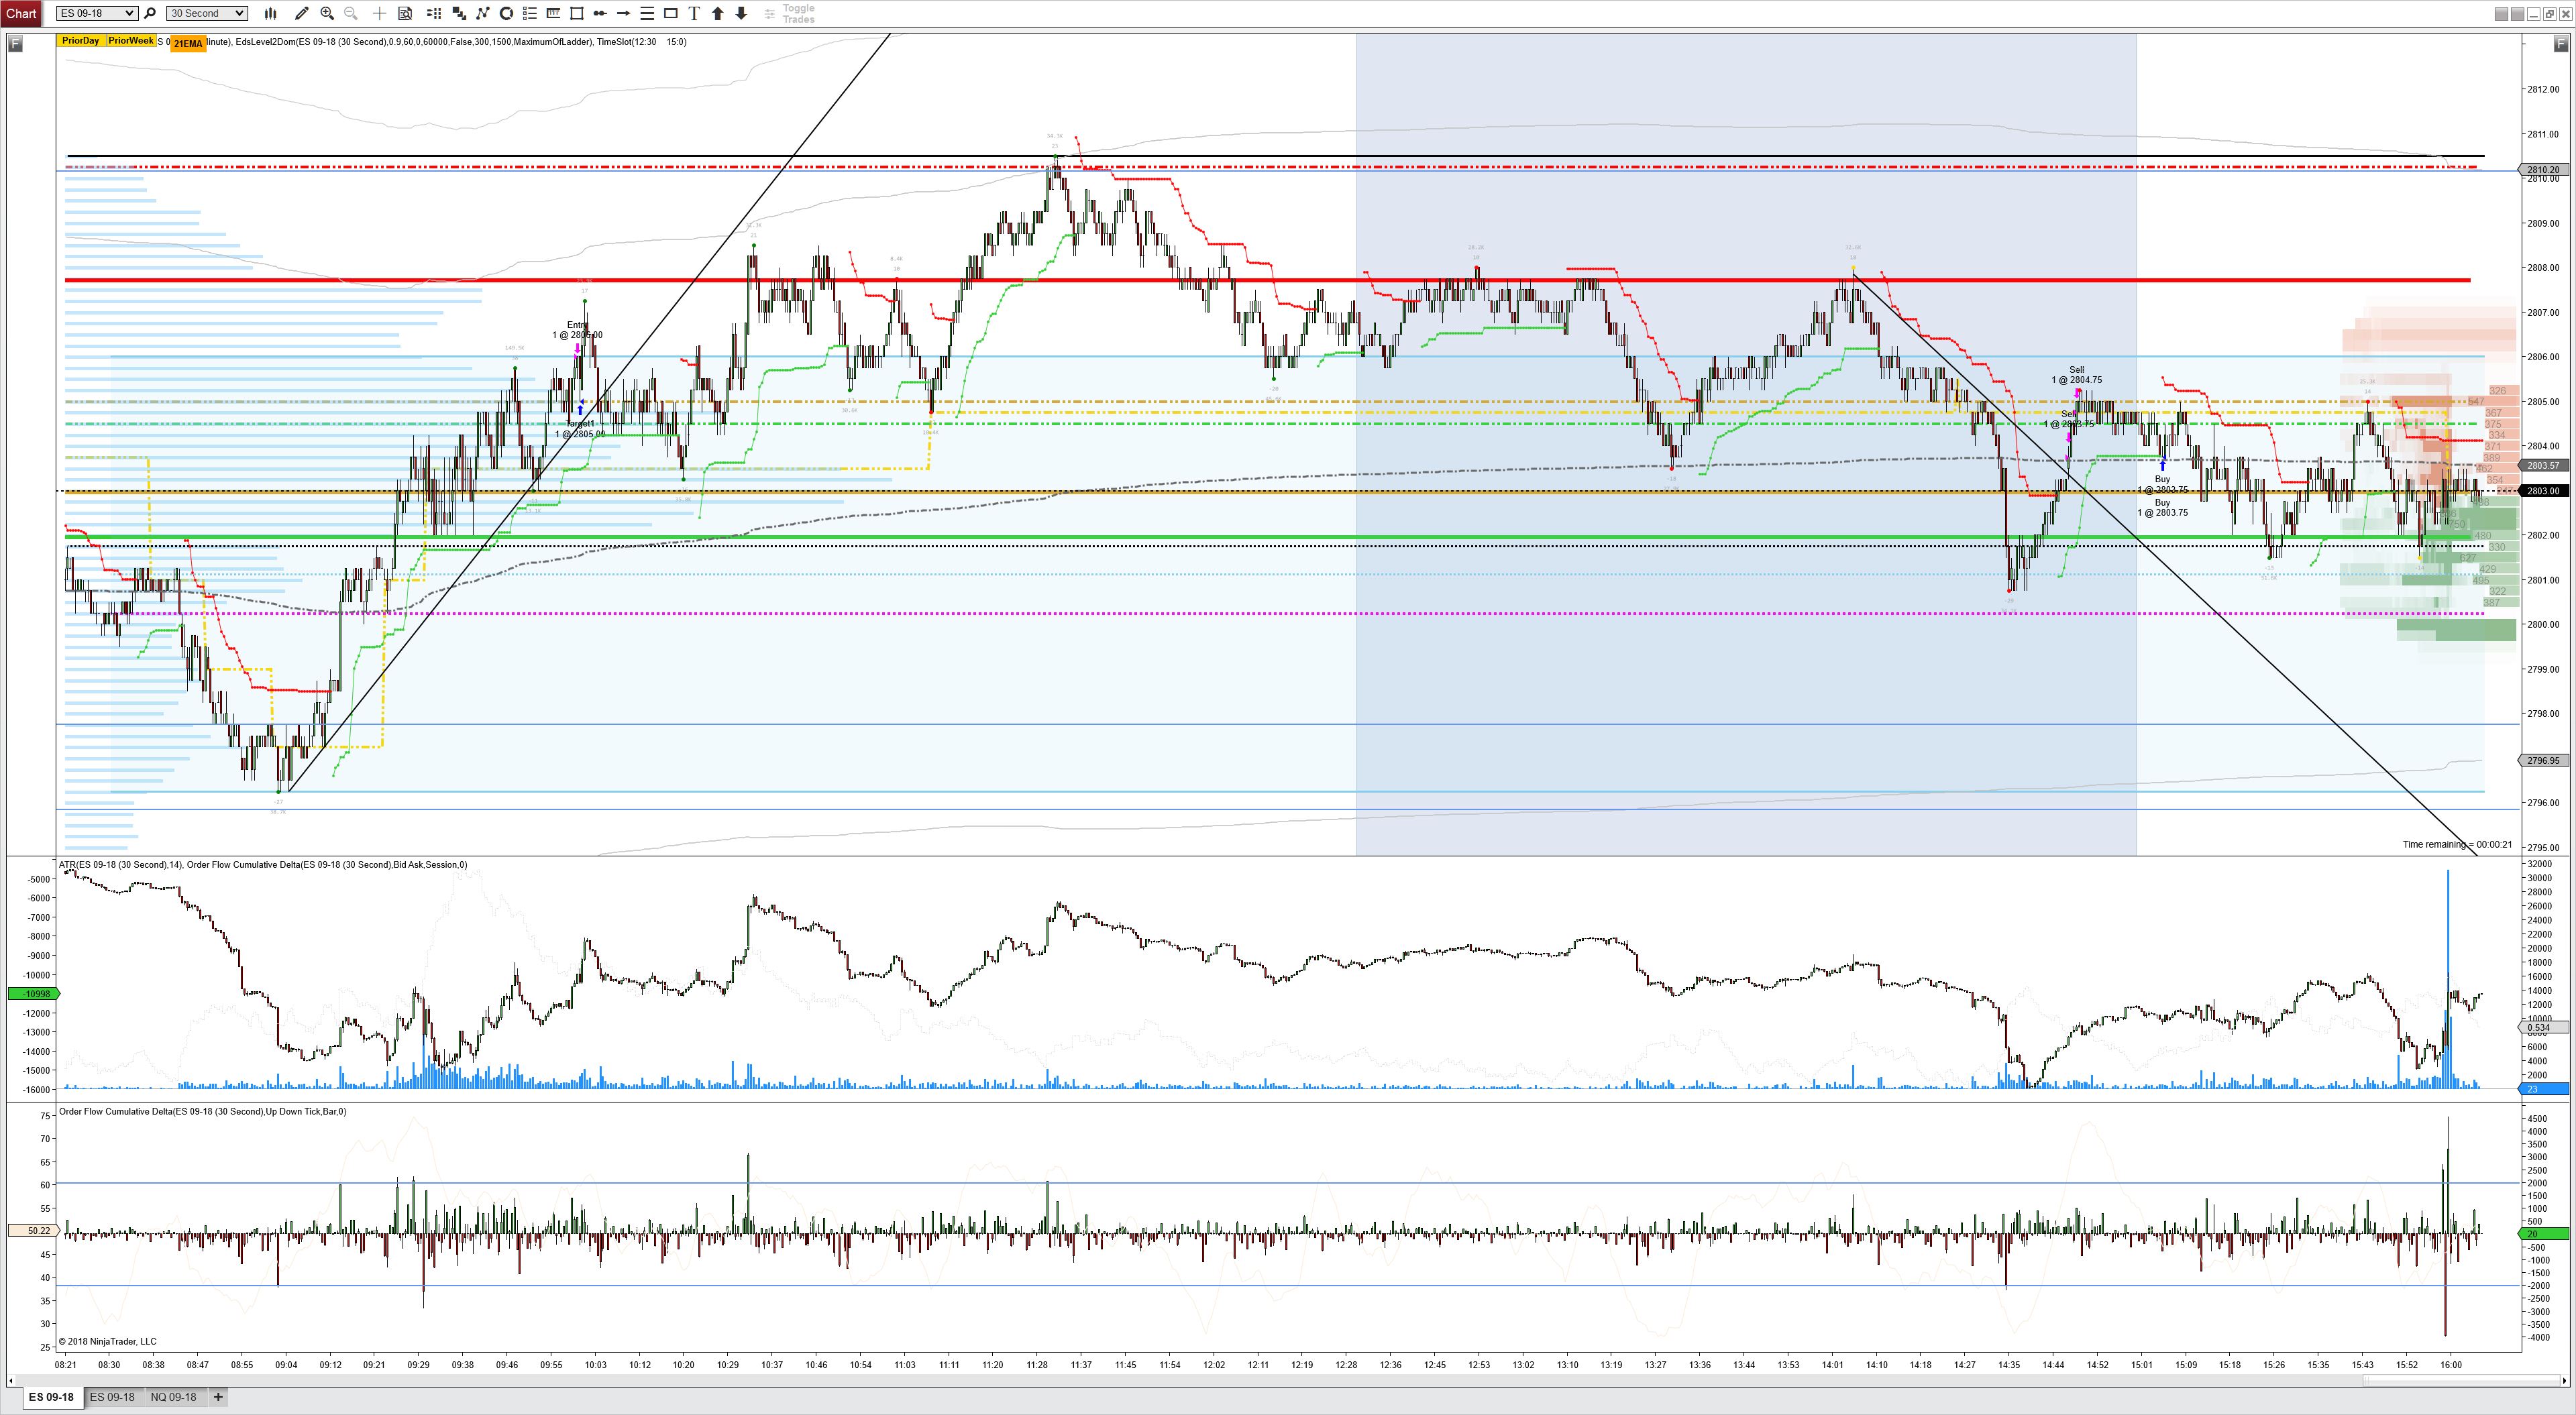The height and width of the screenshot is (1415, 2576).
Task: Click the right-axis F scale icon
Action: click(x=2561, y=43)
